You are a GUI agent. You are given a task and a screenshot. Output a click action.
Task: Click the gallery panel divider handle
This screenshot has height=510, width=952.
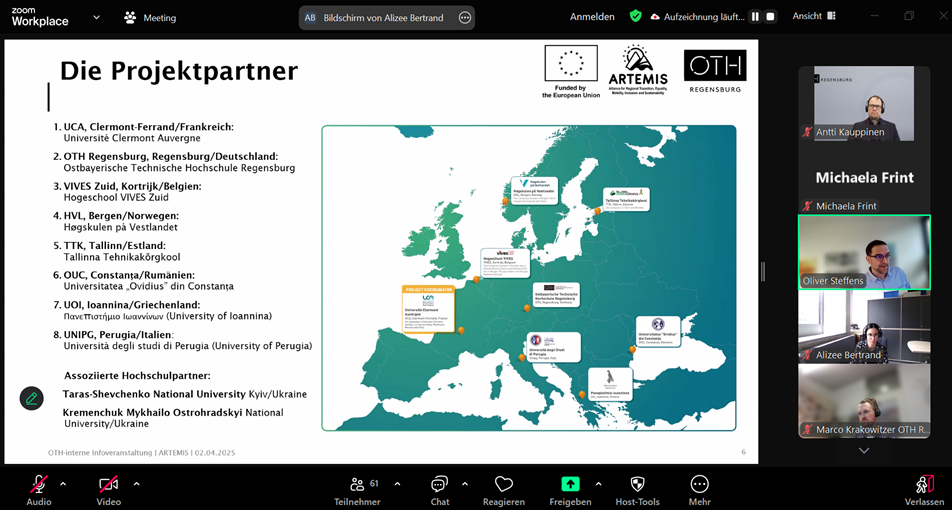(763, 271)
